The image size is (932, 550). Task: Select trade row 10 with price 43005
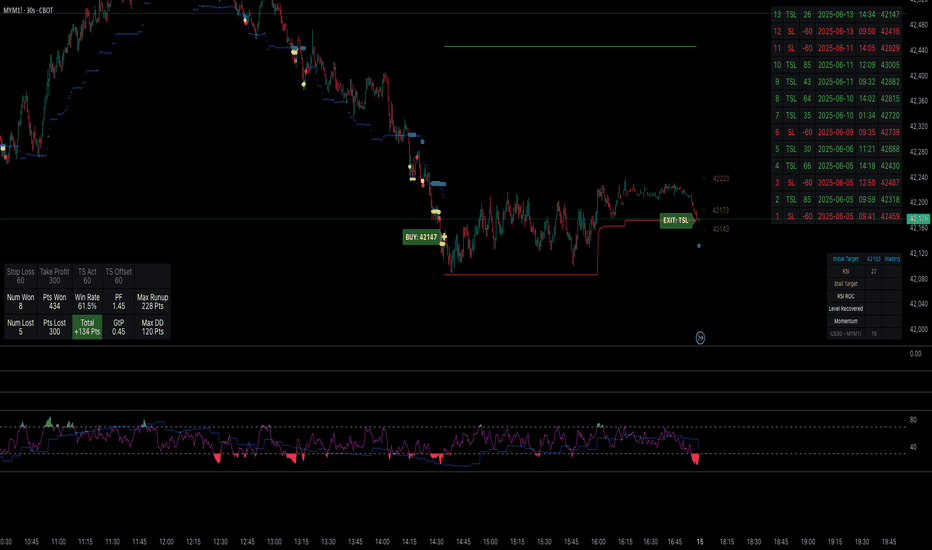[836, 65]
